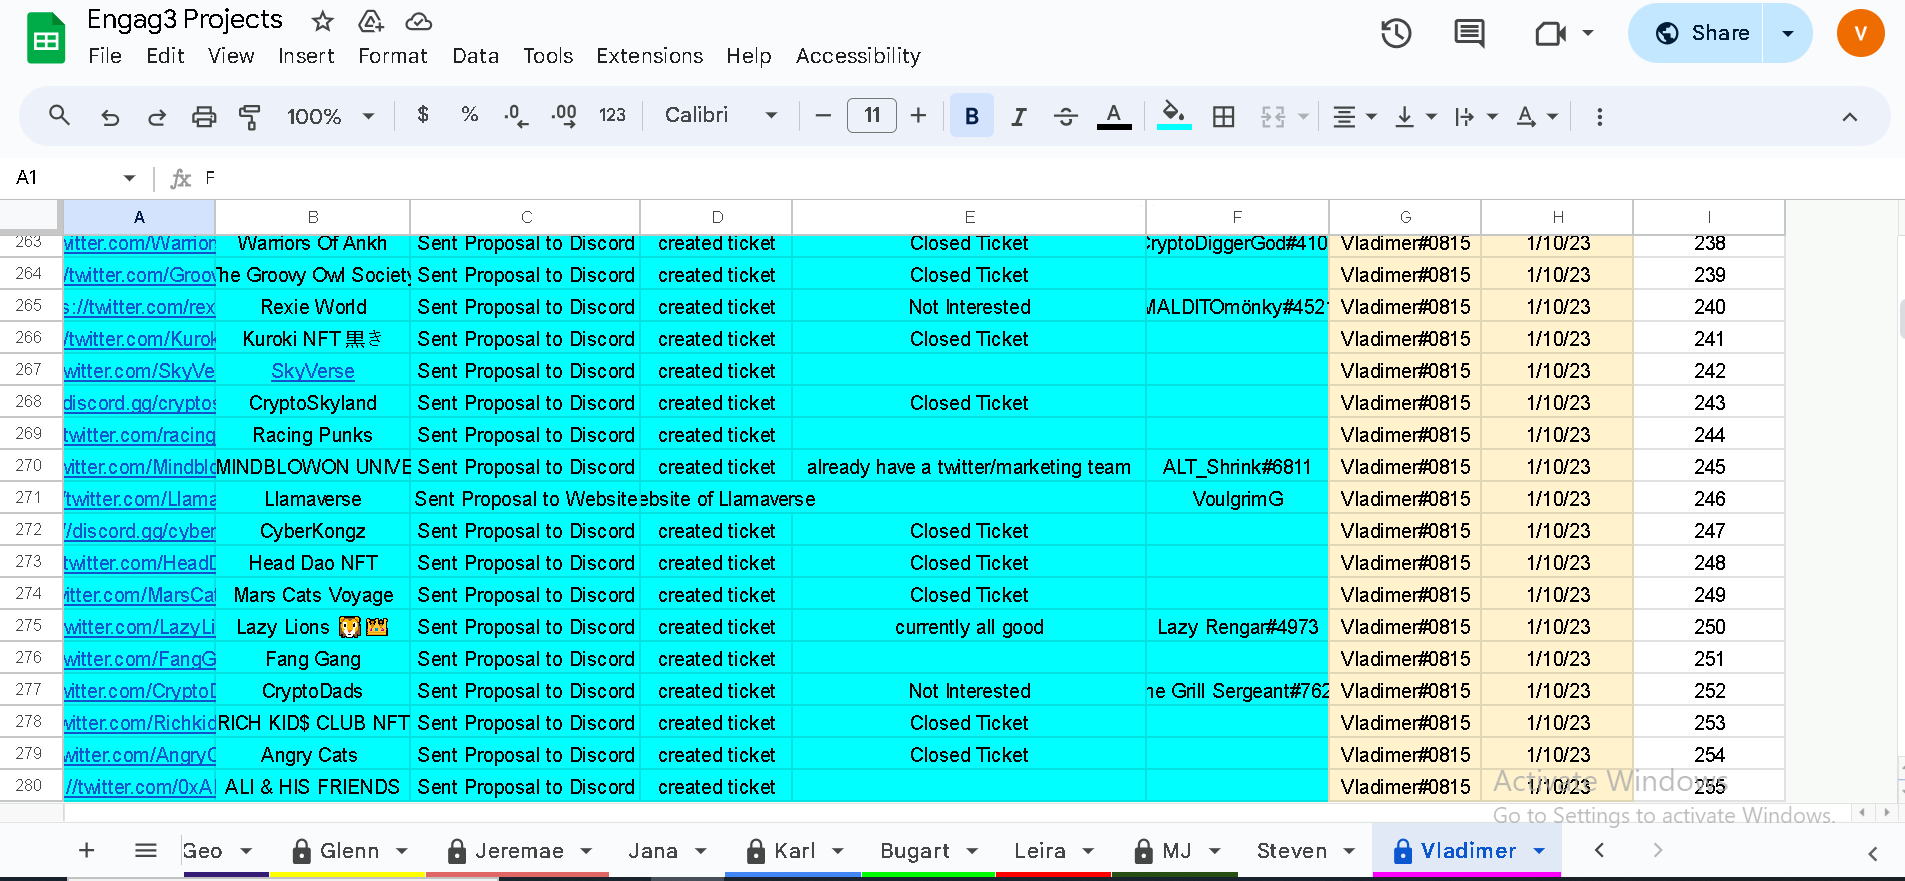Toggle Bold formatting
Screen dimensions: 1905x881
(971, 116)
